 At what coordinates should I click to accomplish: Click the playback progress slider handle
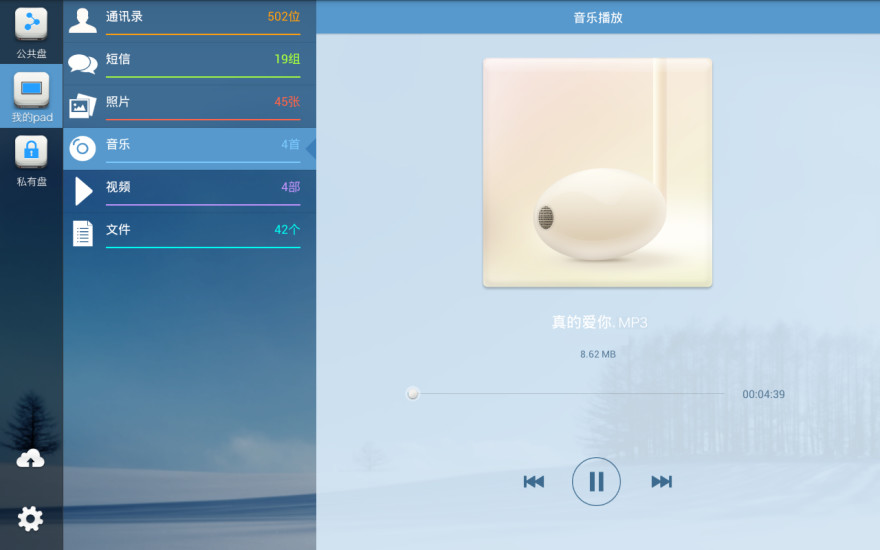point(413,394)
